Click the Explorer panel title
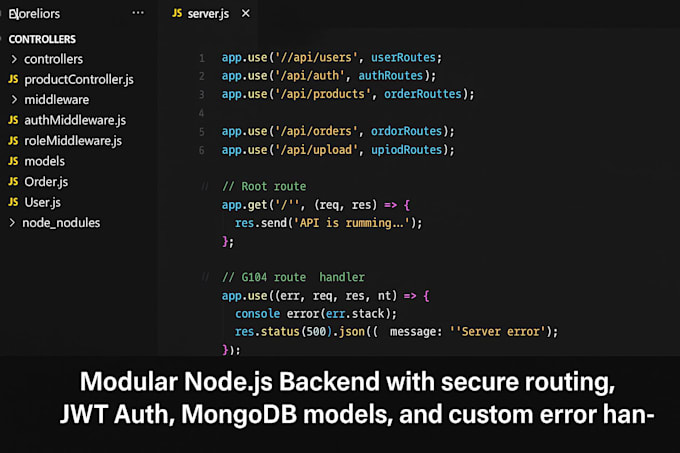680x453 pixels. 34,14
